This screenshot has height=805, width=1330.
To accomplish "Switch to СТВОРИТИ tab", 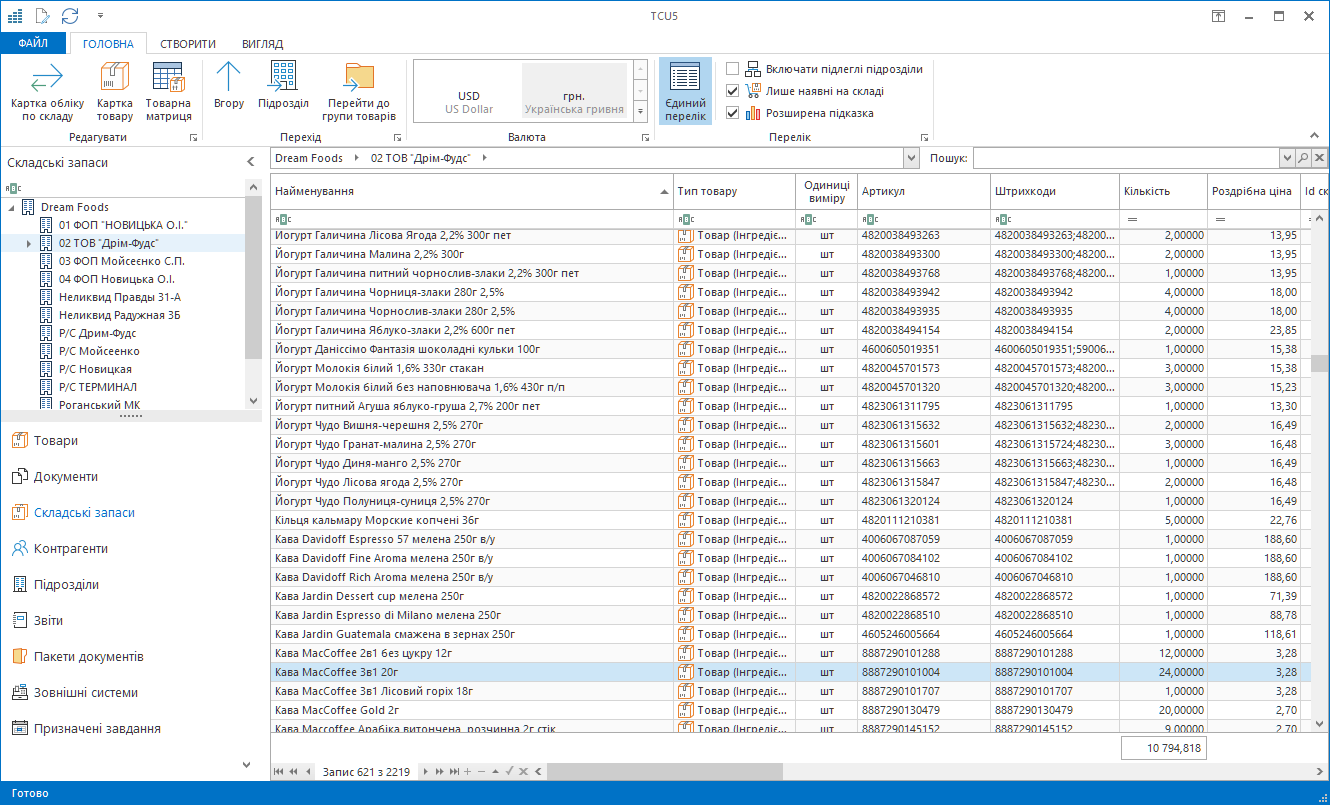I will (188, 44).
